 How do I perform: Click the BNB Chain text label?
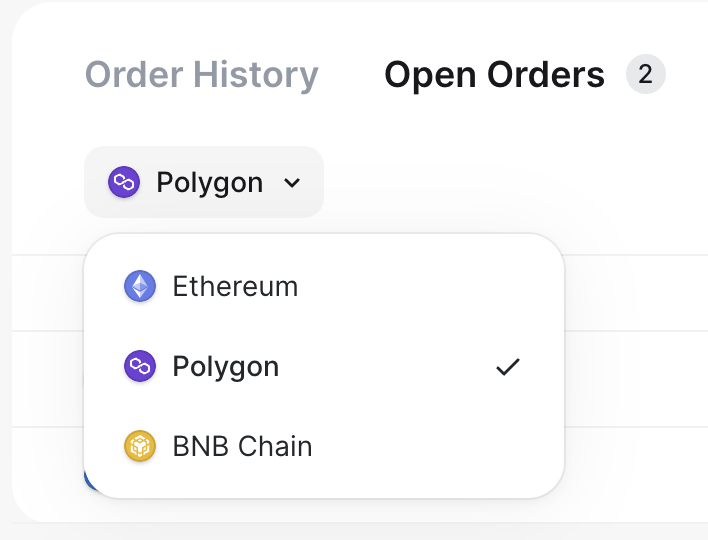pos(242,447)
